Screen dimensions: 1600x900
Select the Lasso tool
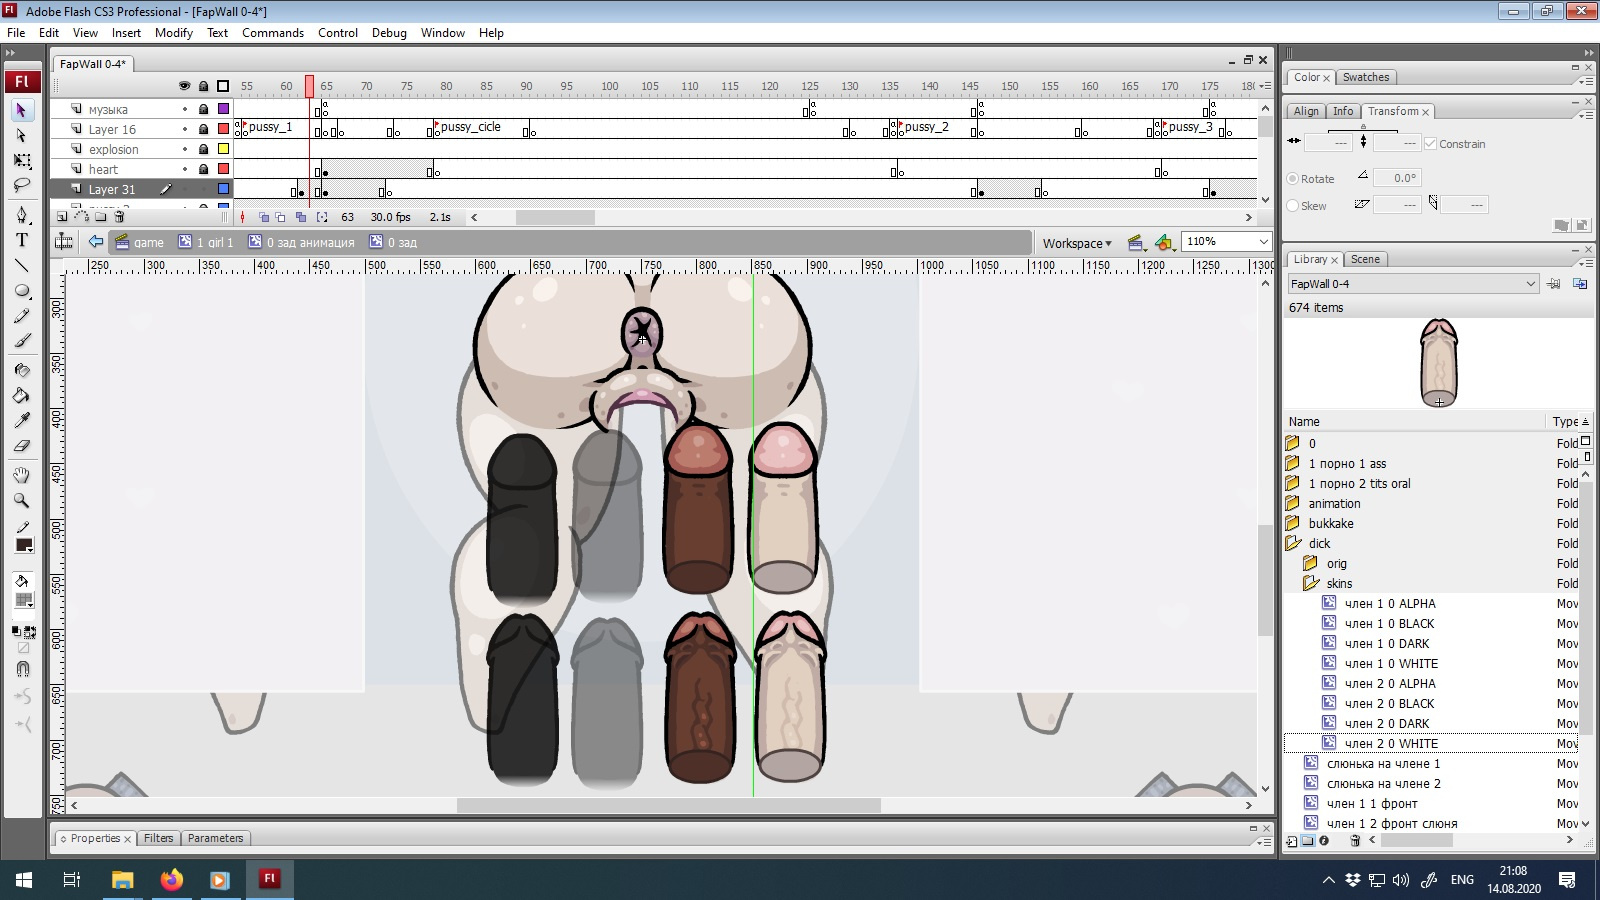coord(21,185)
